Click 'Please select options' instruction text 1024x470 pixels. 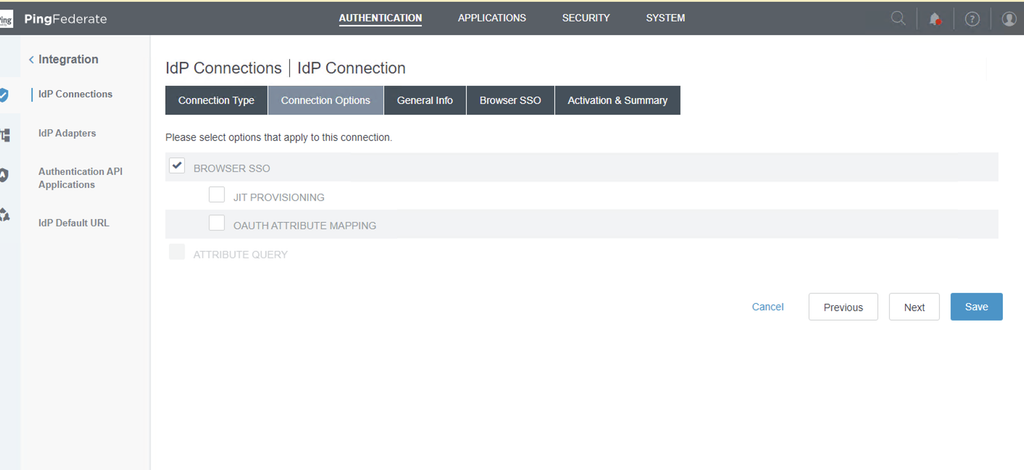click(279, 138)
